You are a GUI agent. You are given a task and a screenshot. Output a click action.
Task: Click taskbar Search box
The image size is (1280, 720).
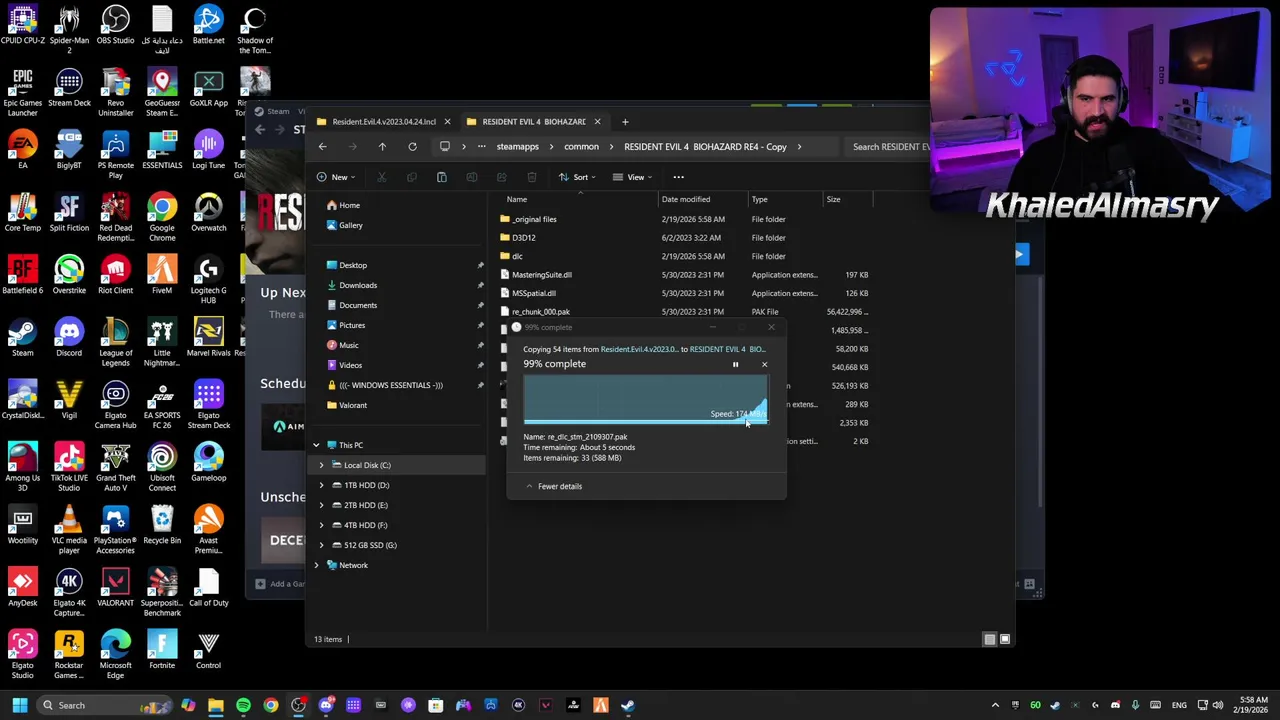(105, 705)
